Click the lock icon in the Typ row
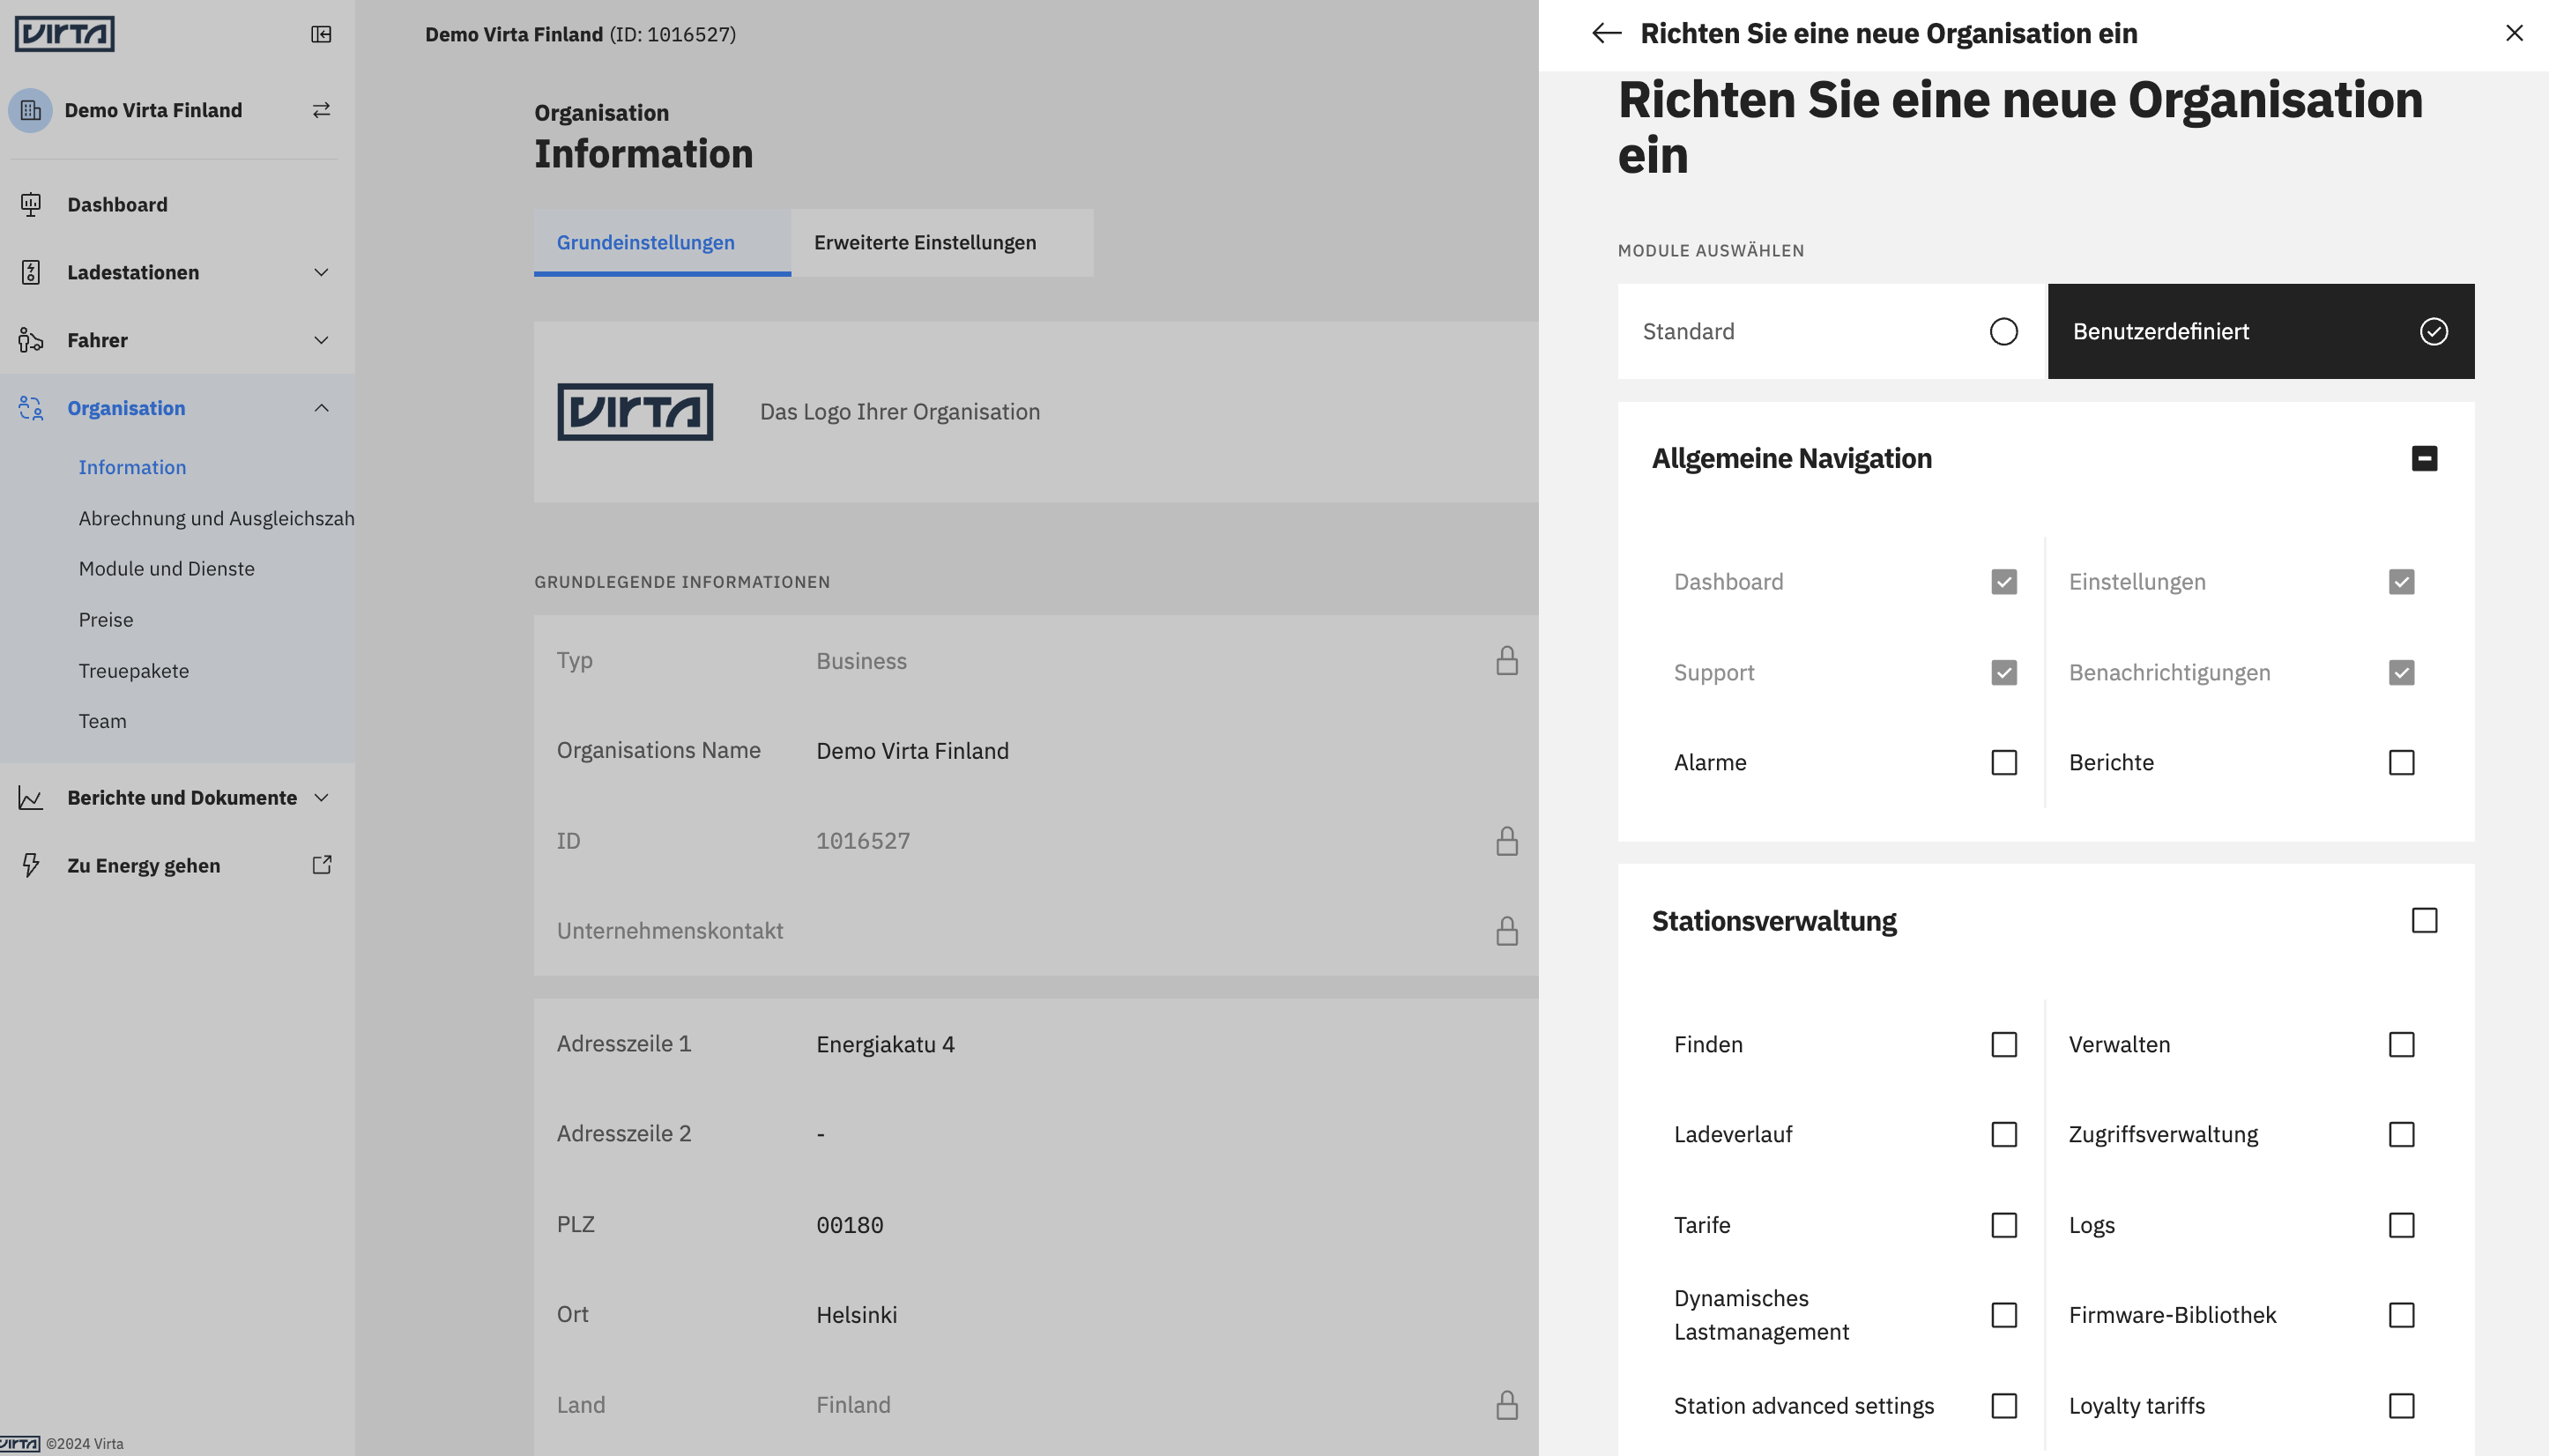The height and width of the screenshot is (1456, 2549). pos(1507,661)
